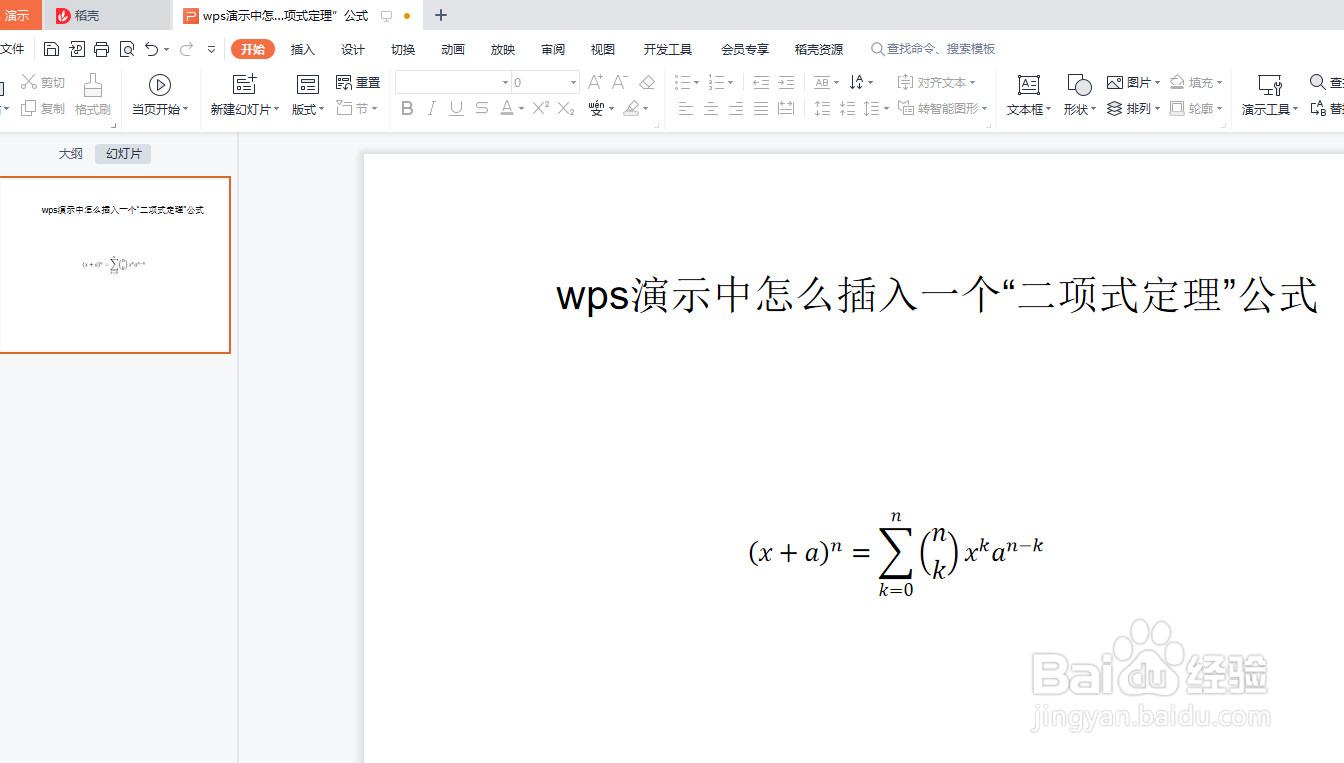
Task: Click the Cut (剪切) scissors icon
Action: tap(28, 82)
